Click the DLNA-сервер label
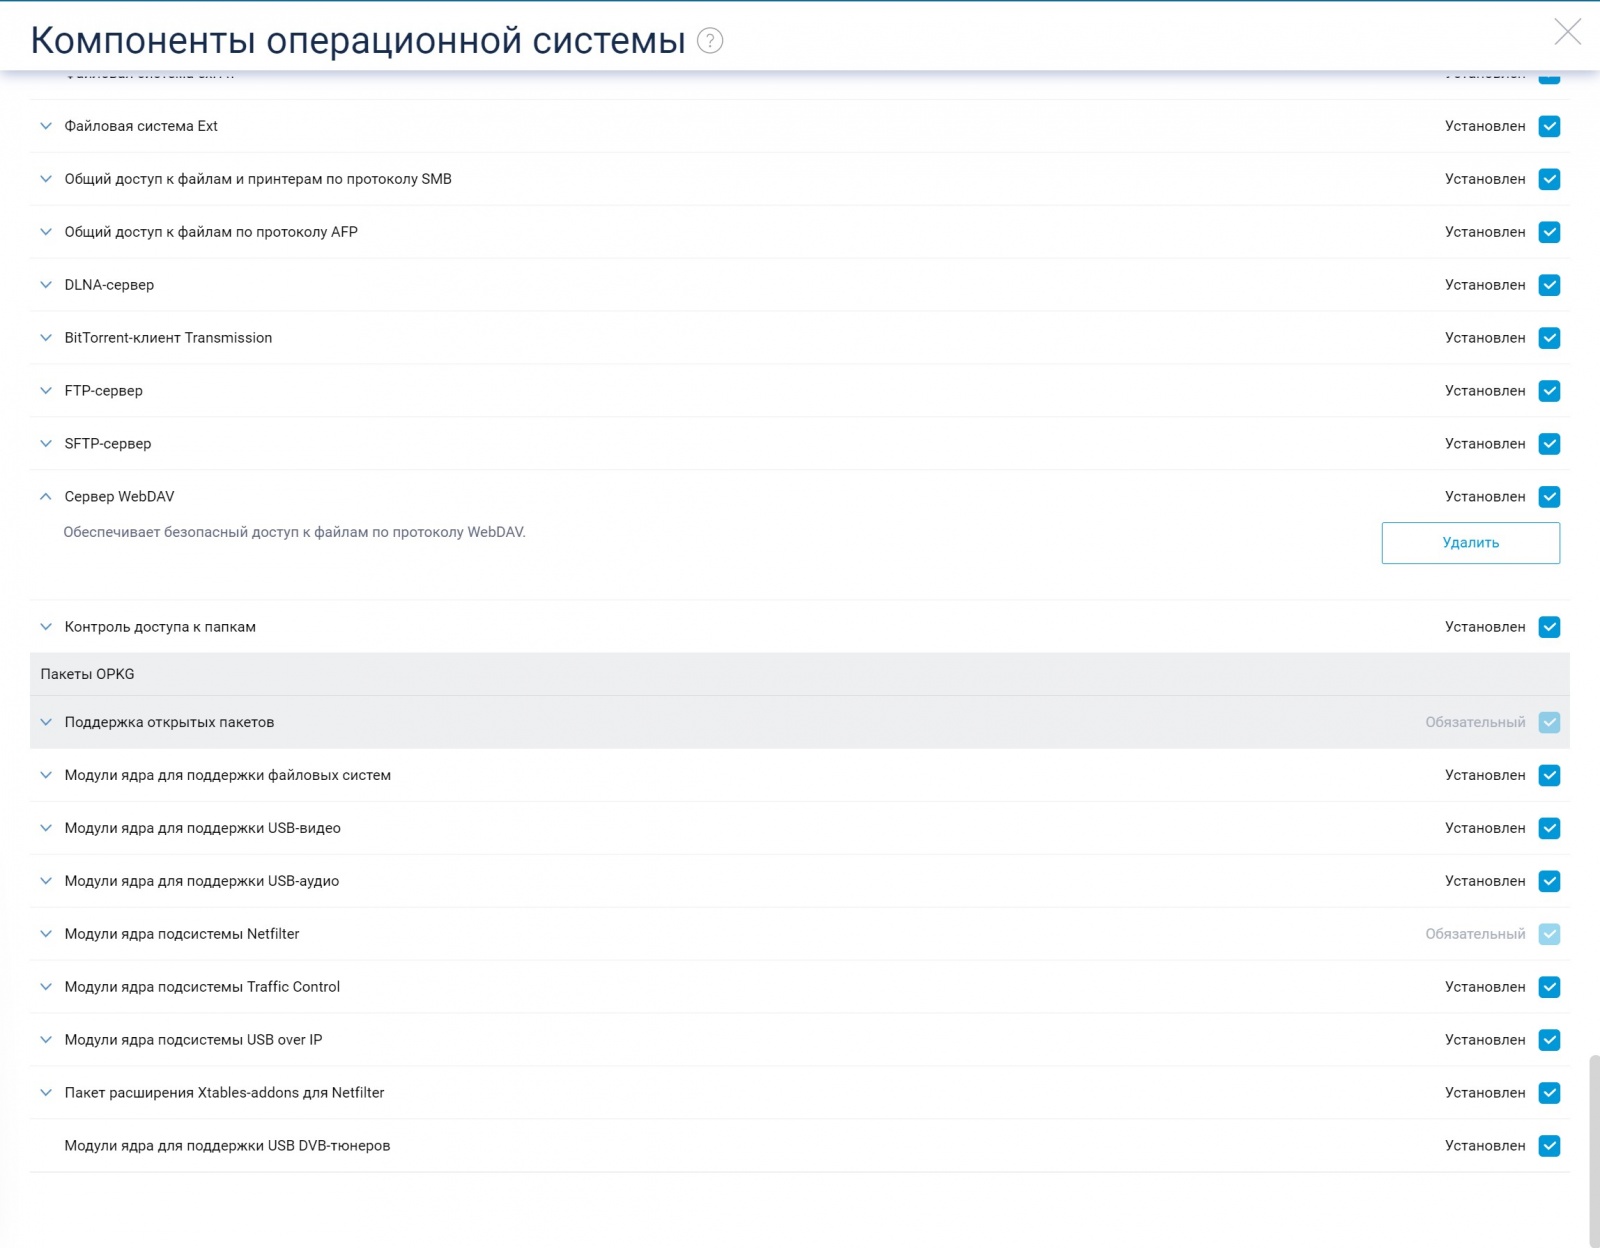The height and width of the screenshot is (1248, 1600). coord(109,285)
